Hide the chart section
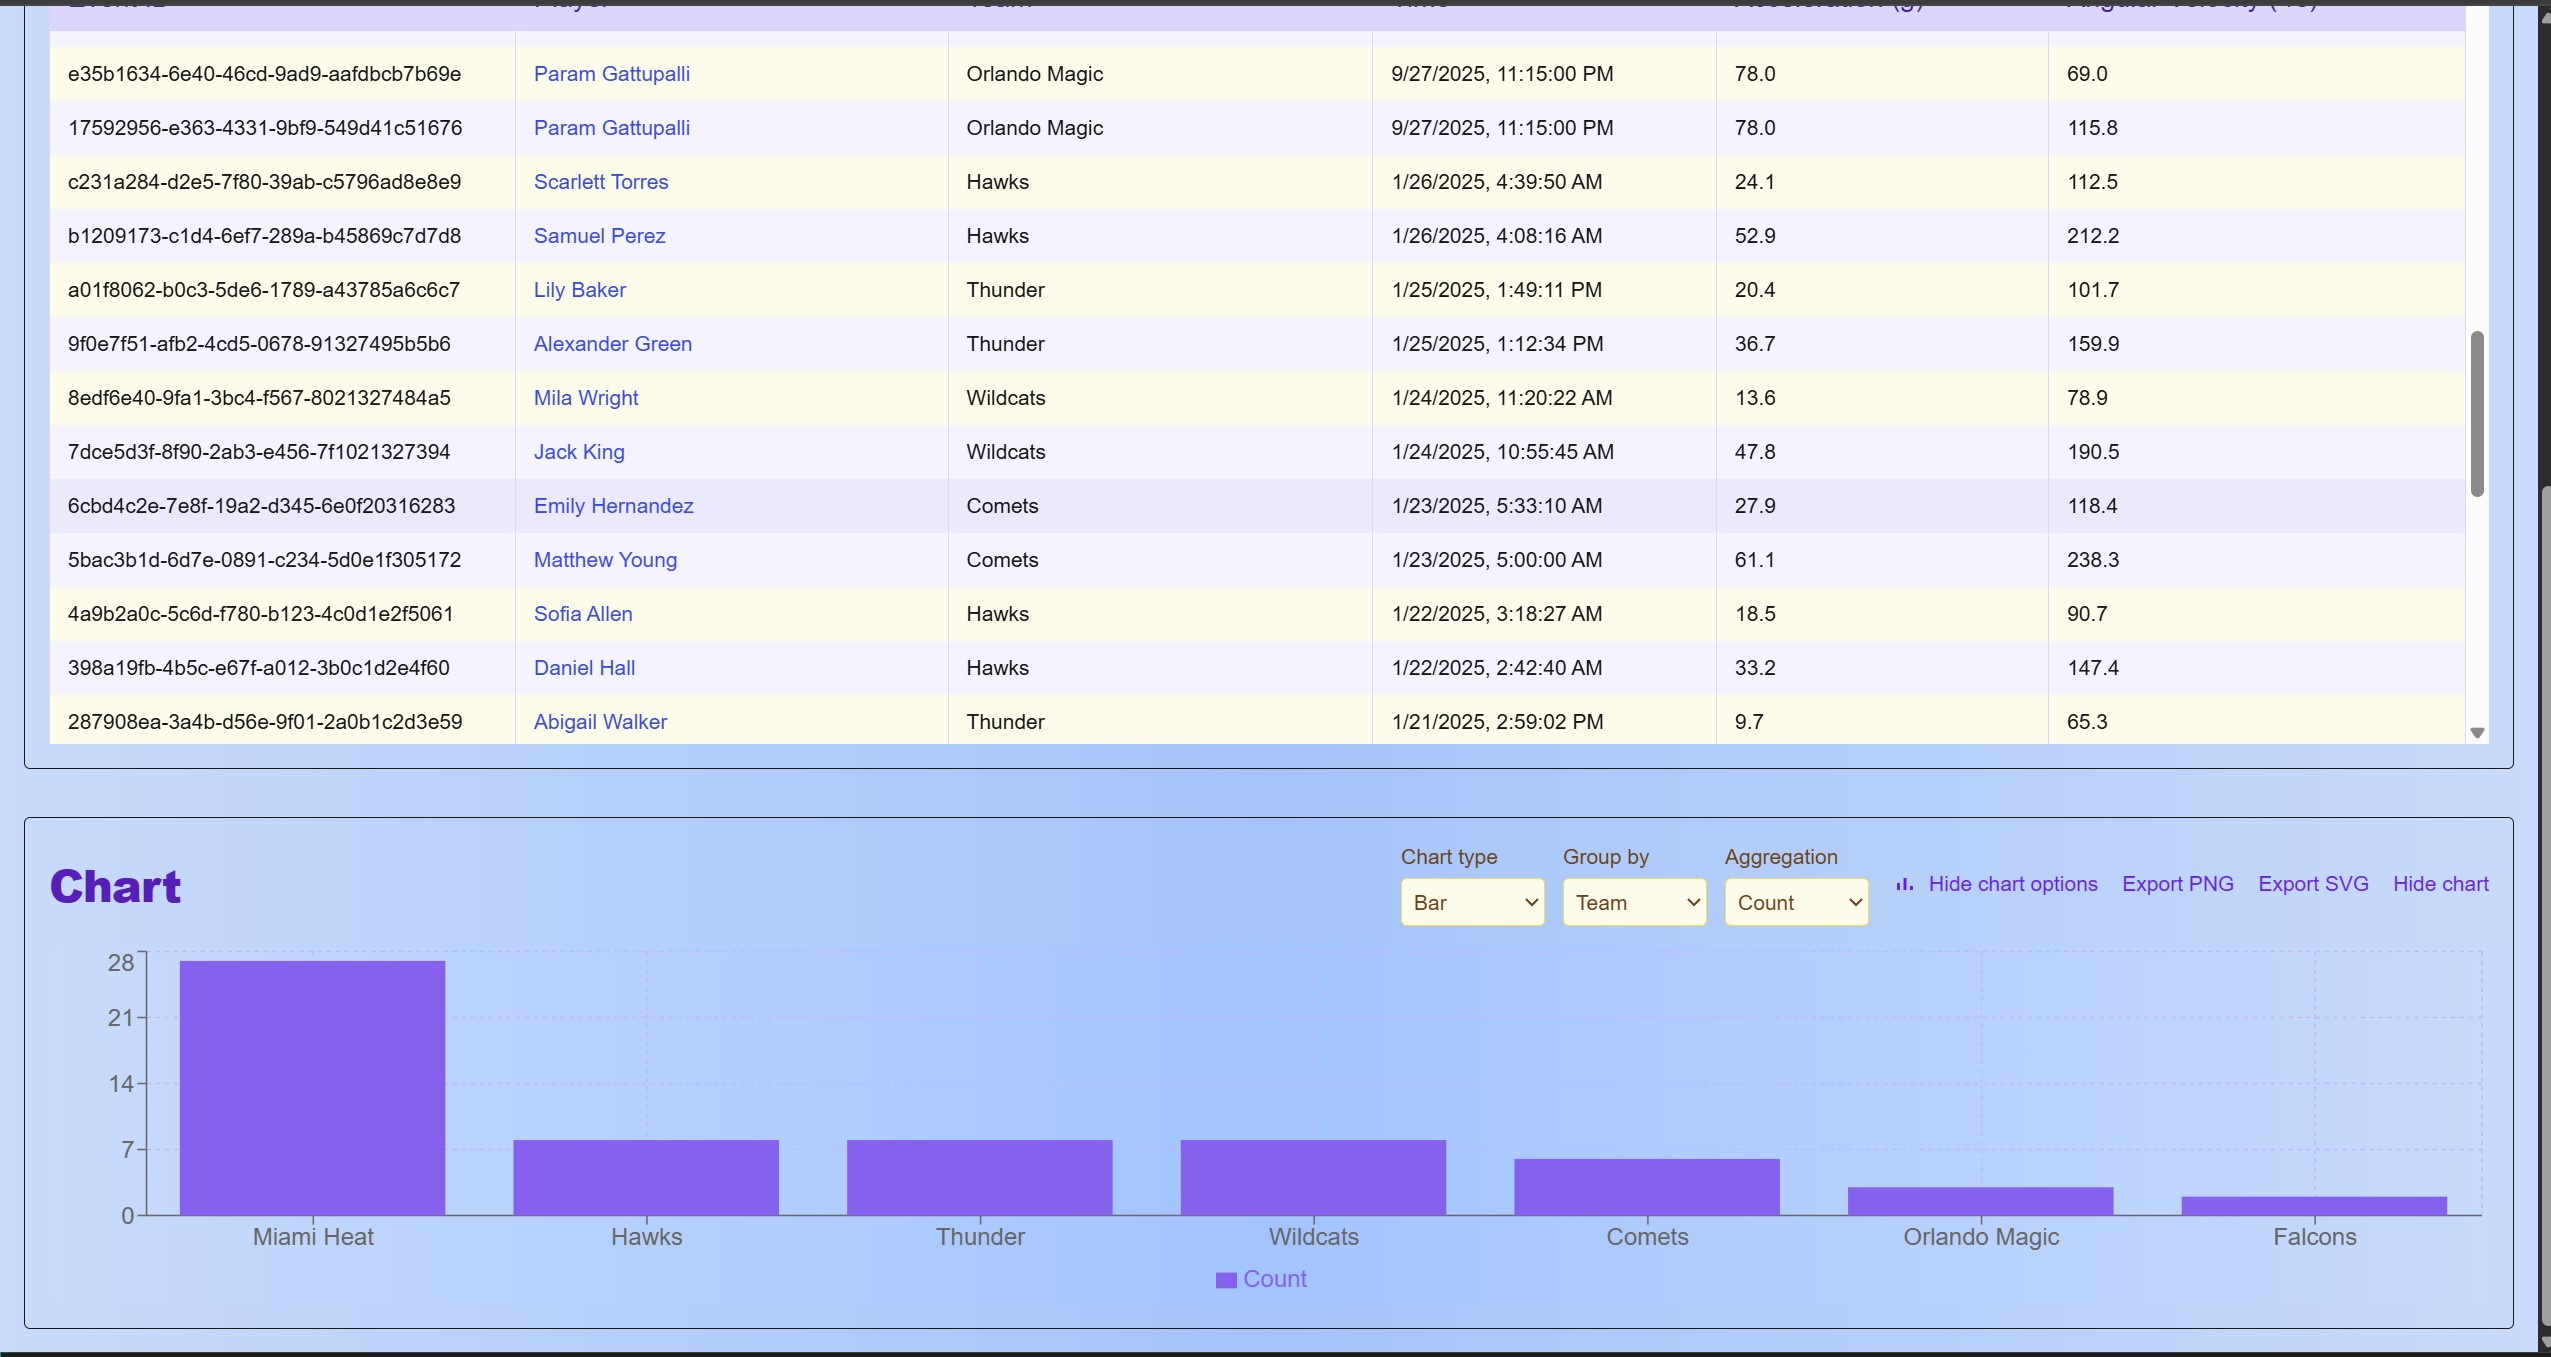Screen dimensions: 2551x1357 tap(2440, 884)
